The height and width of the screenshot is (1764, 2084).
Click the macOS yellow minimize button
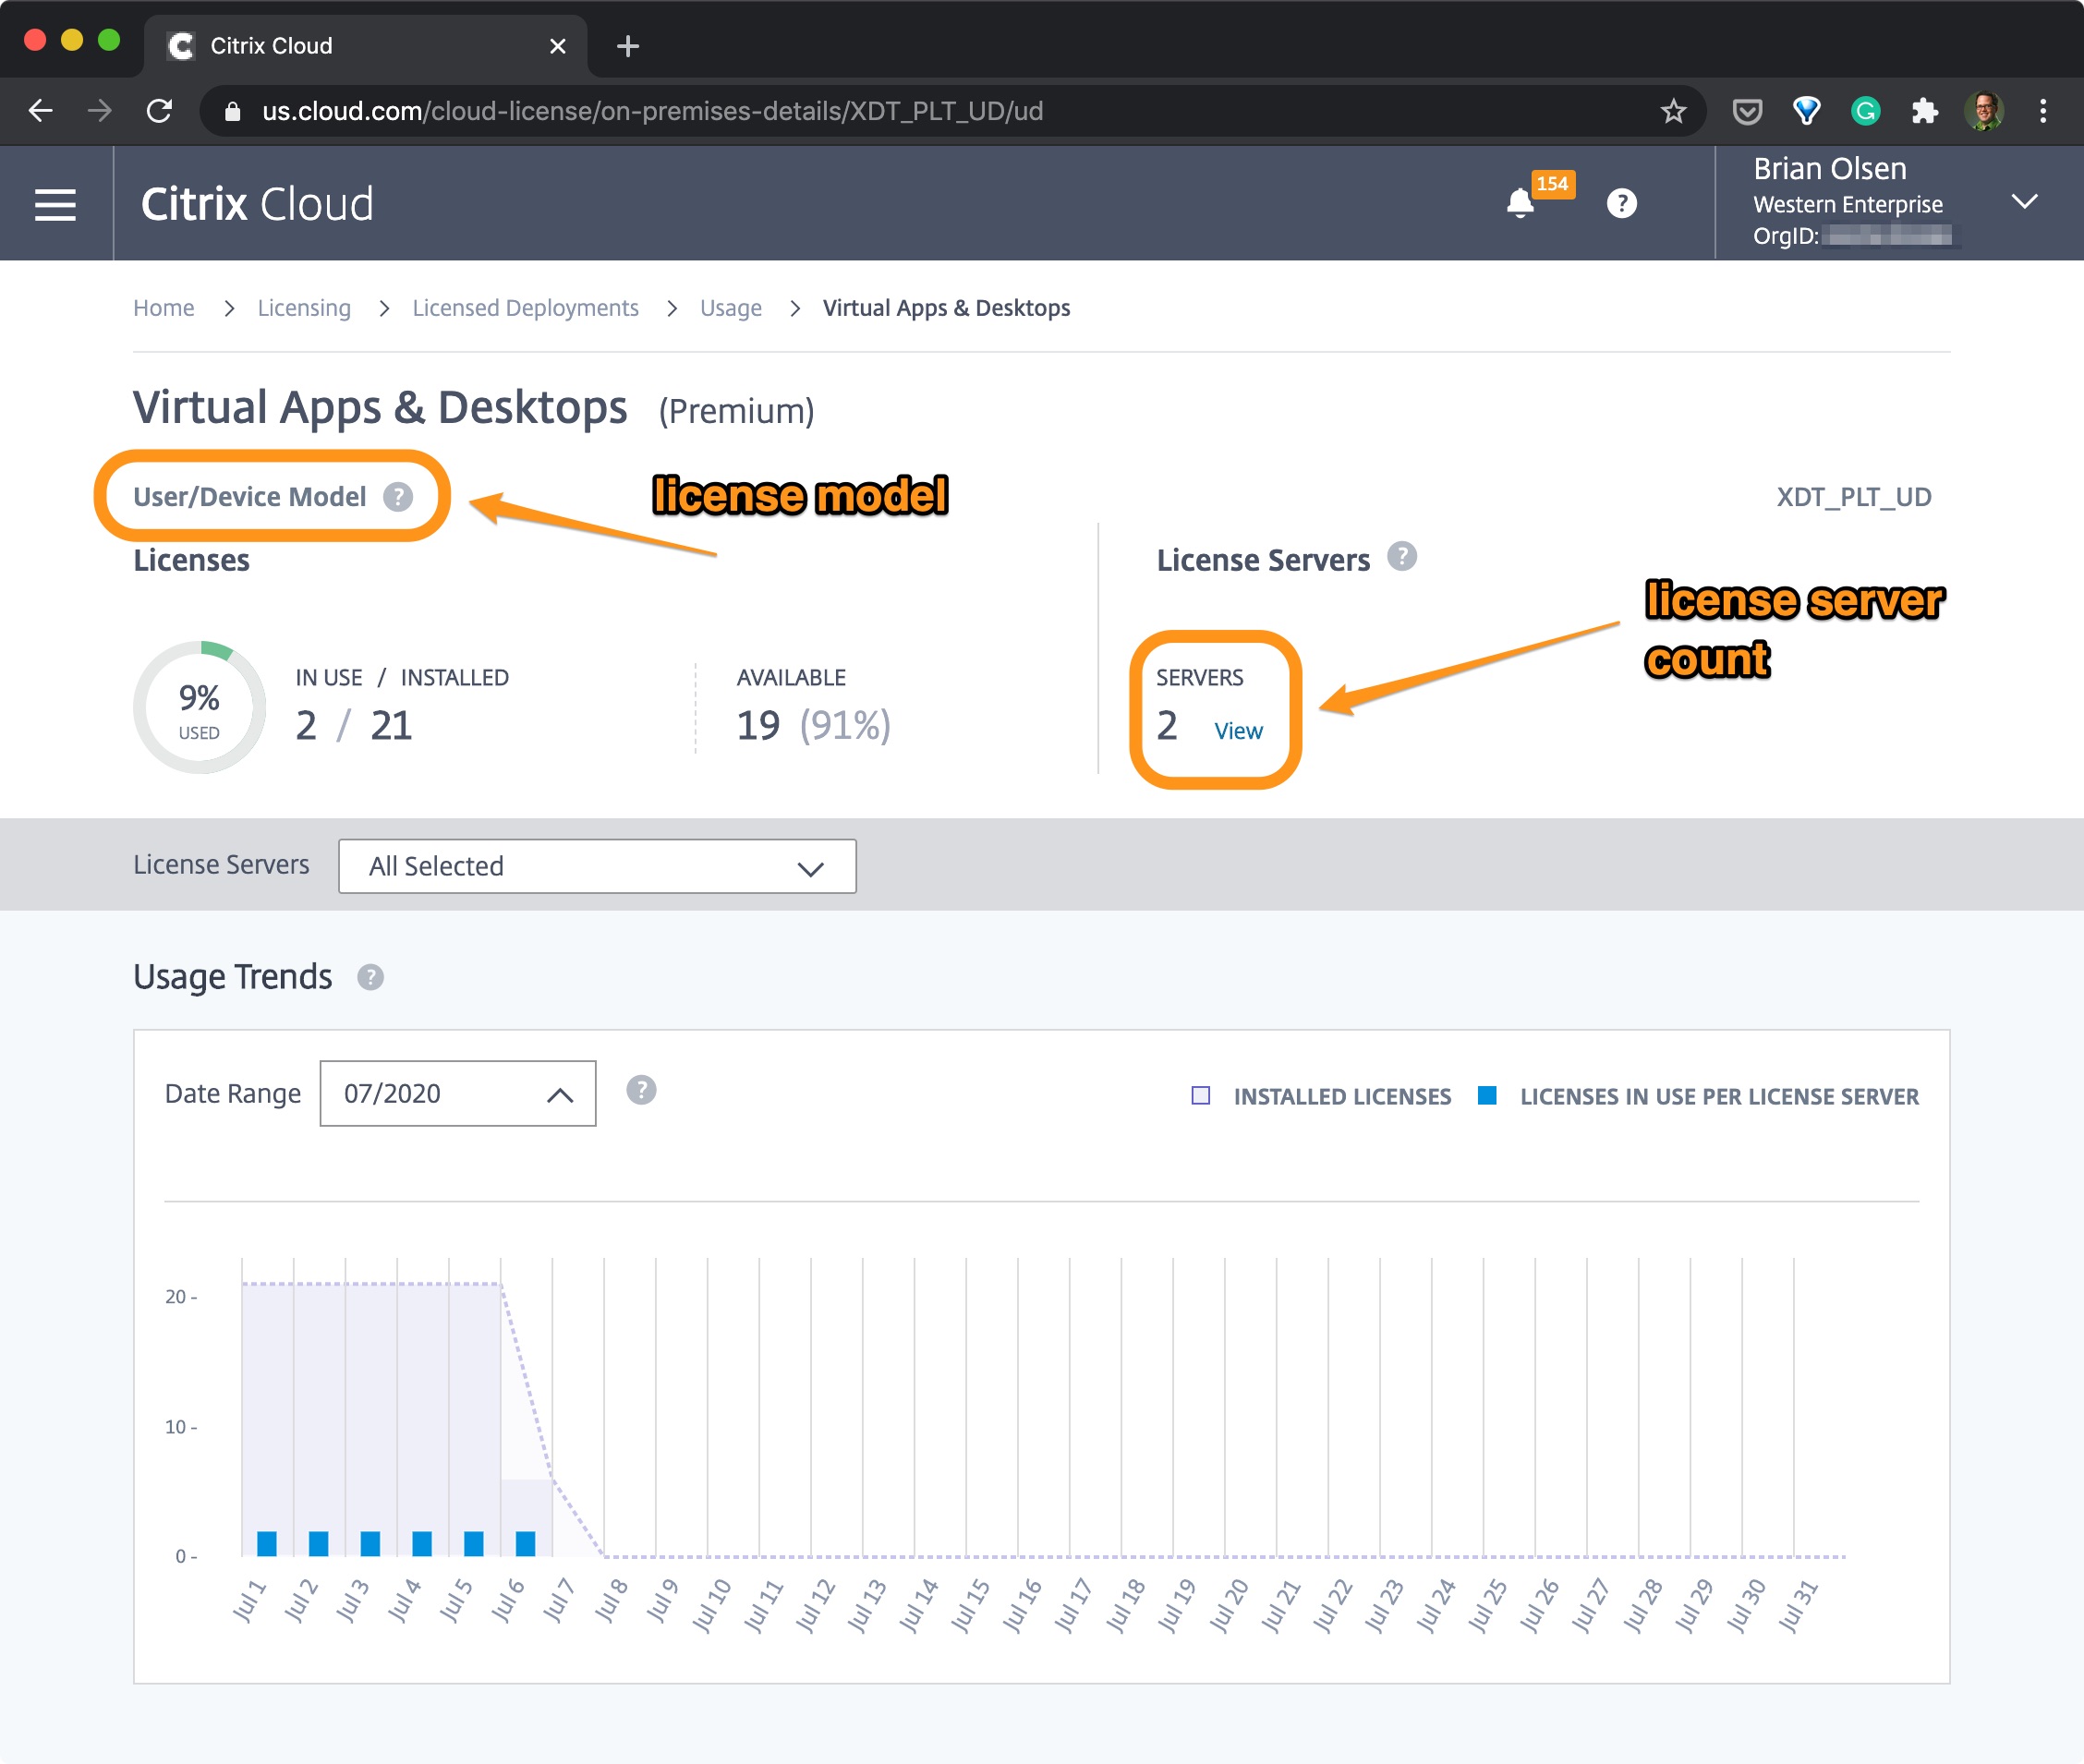[72, 40]
